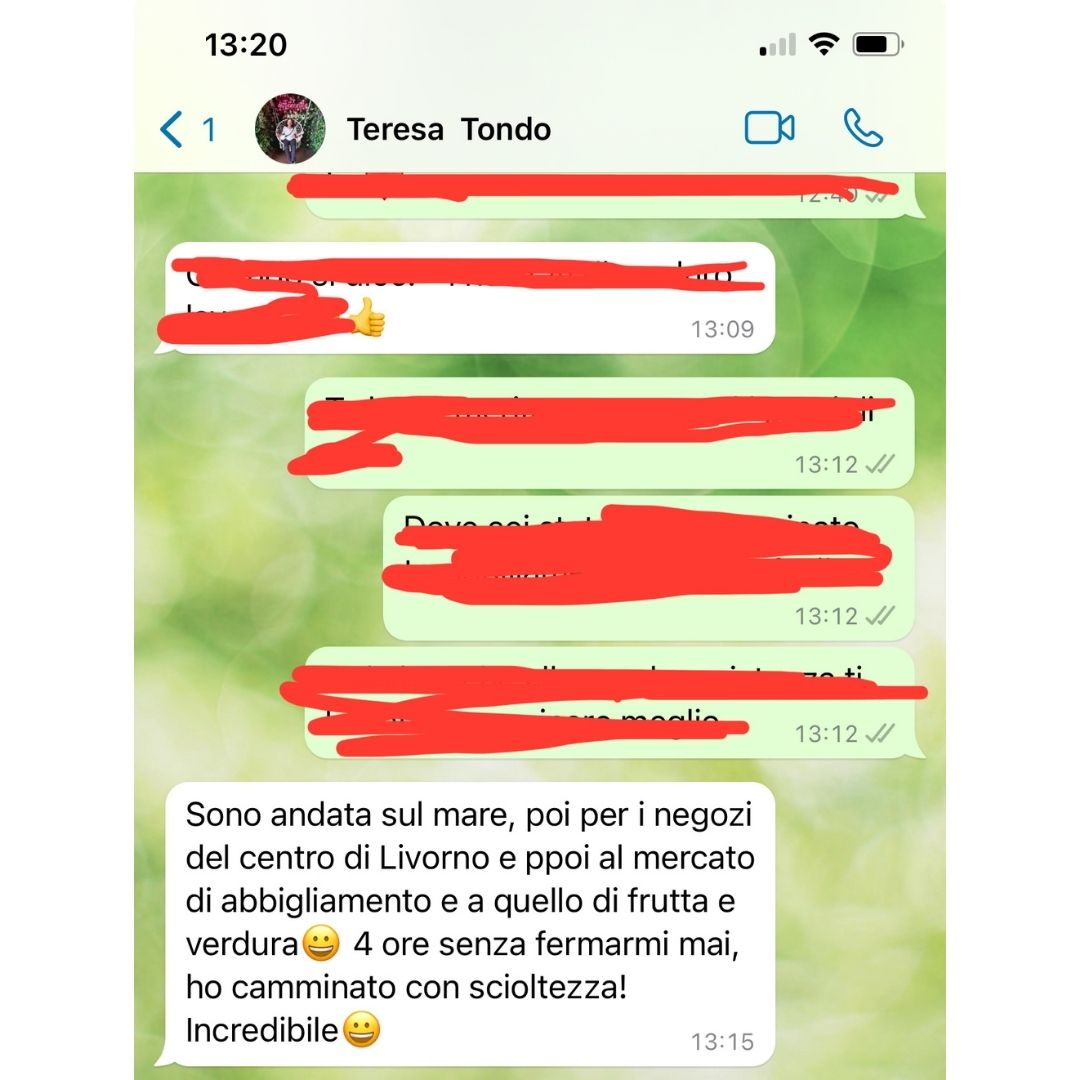1080x1080 pixels.
Task: Tap the back arrow to chat list
Action: pos(172,129)
